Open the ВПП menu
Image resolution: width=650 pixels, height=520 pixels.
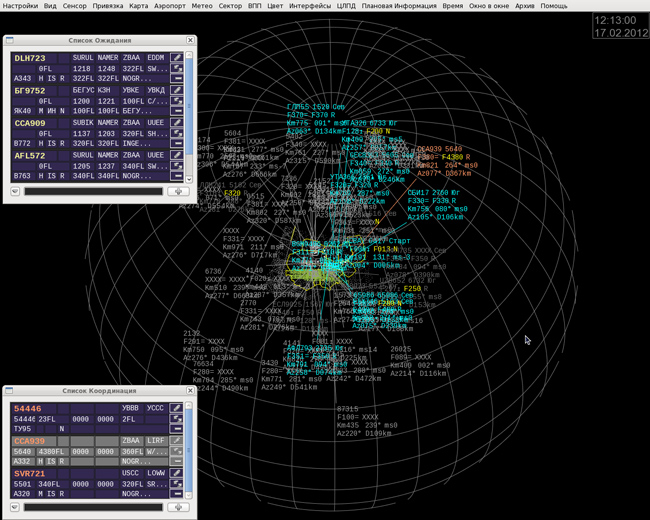pos(255,6)
